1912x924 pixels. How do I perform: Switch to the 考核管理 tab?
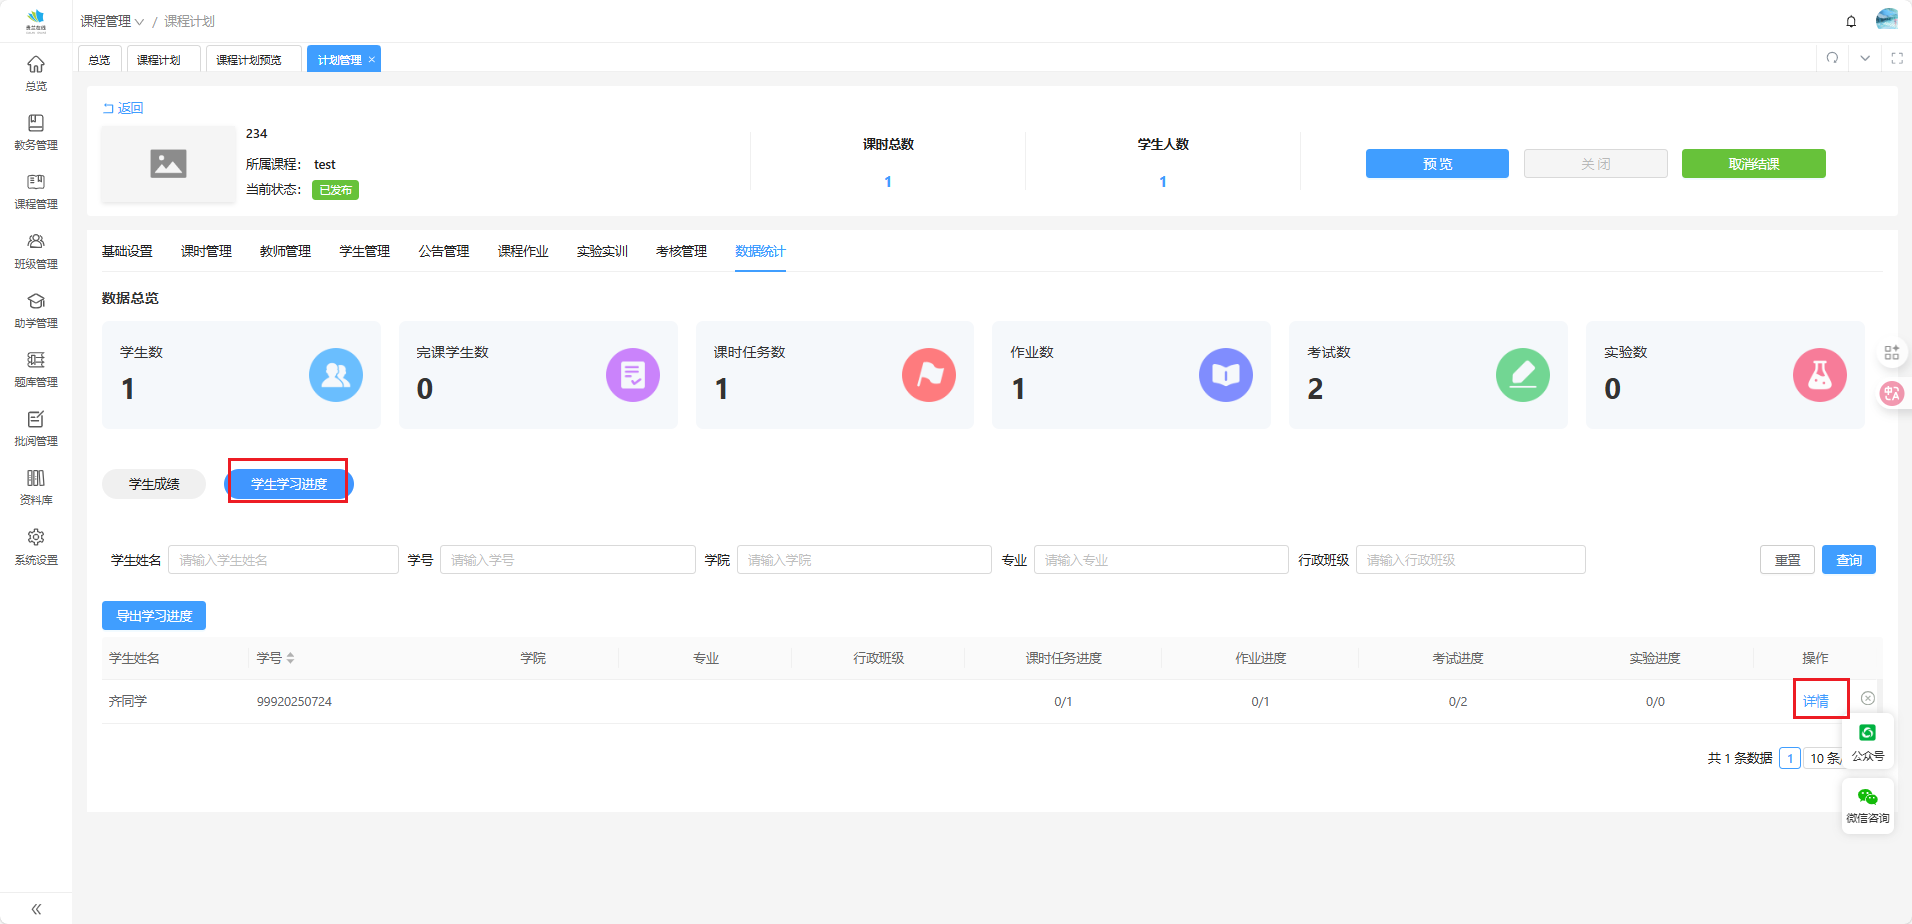pos(681,251)
